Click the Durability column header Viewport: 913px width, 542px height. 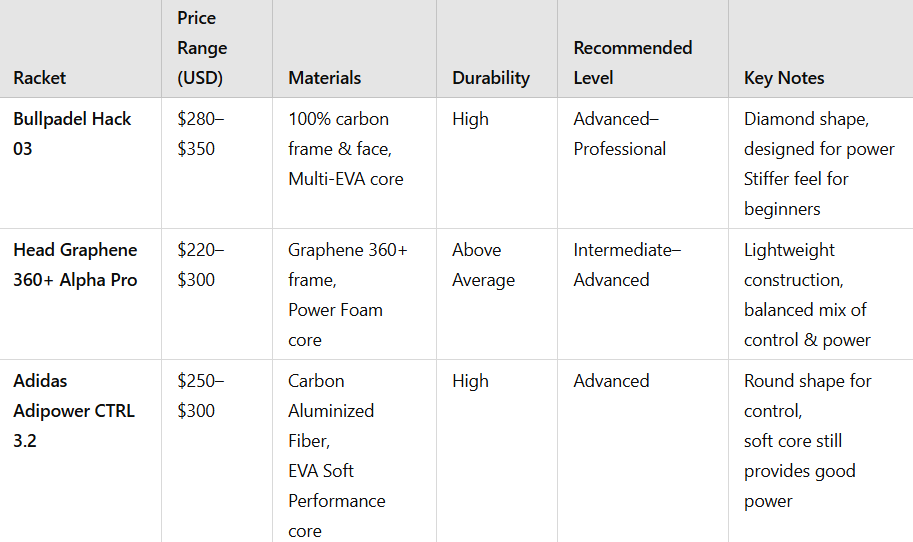[x=491, y=78]
